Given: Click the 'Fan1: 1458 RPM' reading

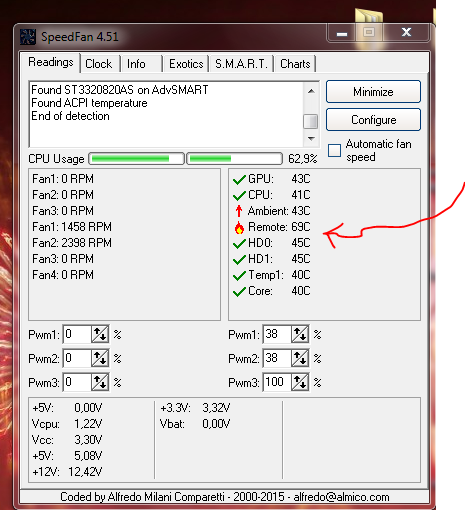Looking at the screenshot, I should click(x=72, y=227).
